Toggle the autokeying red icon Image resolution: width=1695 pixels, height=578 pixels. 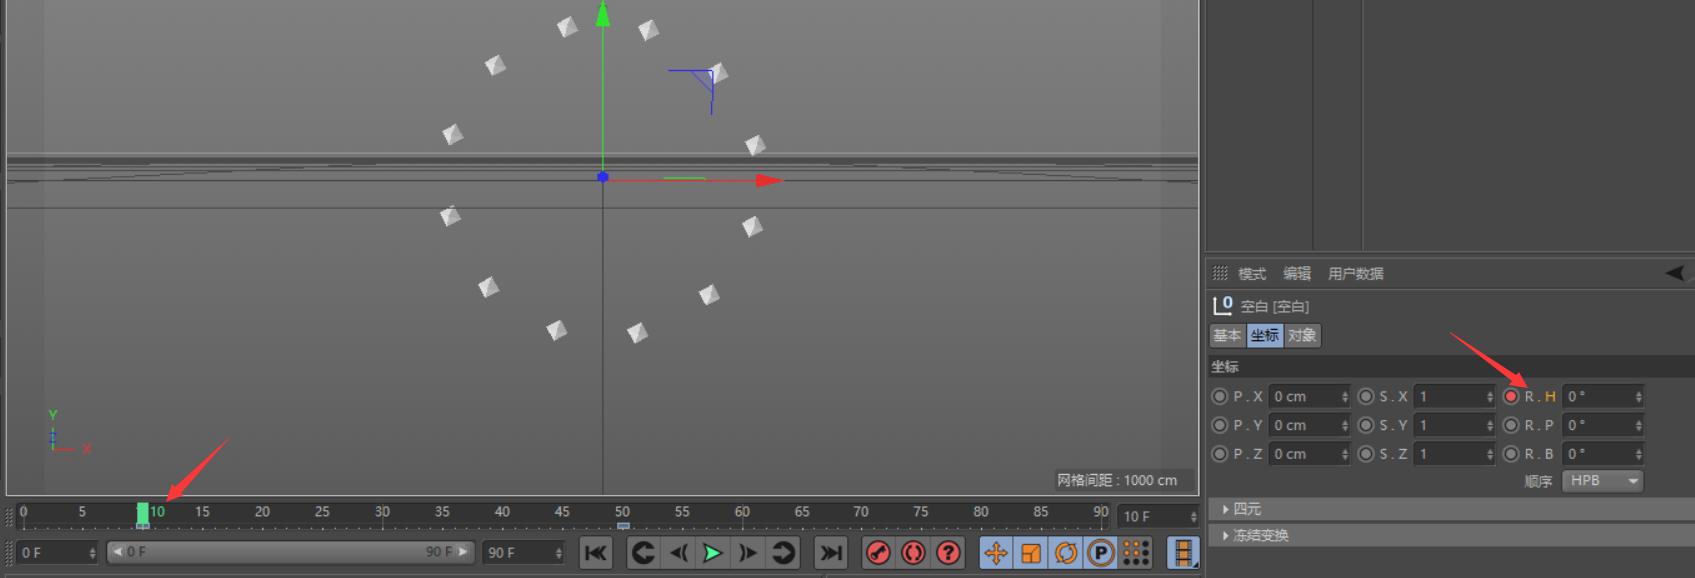click(x=913, y=552)
